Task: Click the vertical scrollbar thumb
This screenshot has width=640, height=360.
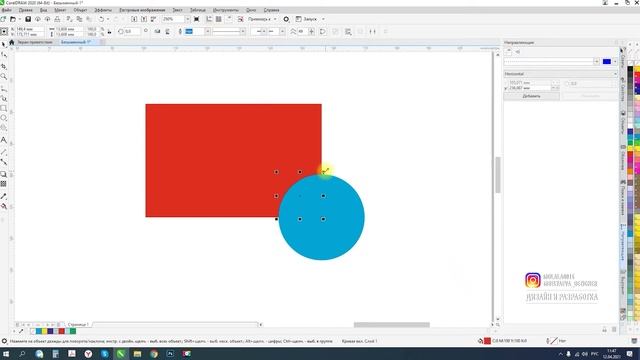Action: coord(498,175)
